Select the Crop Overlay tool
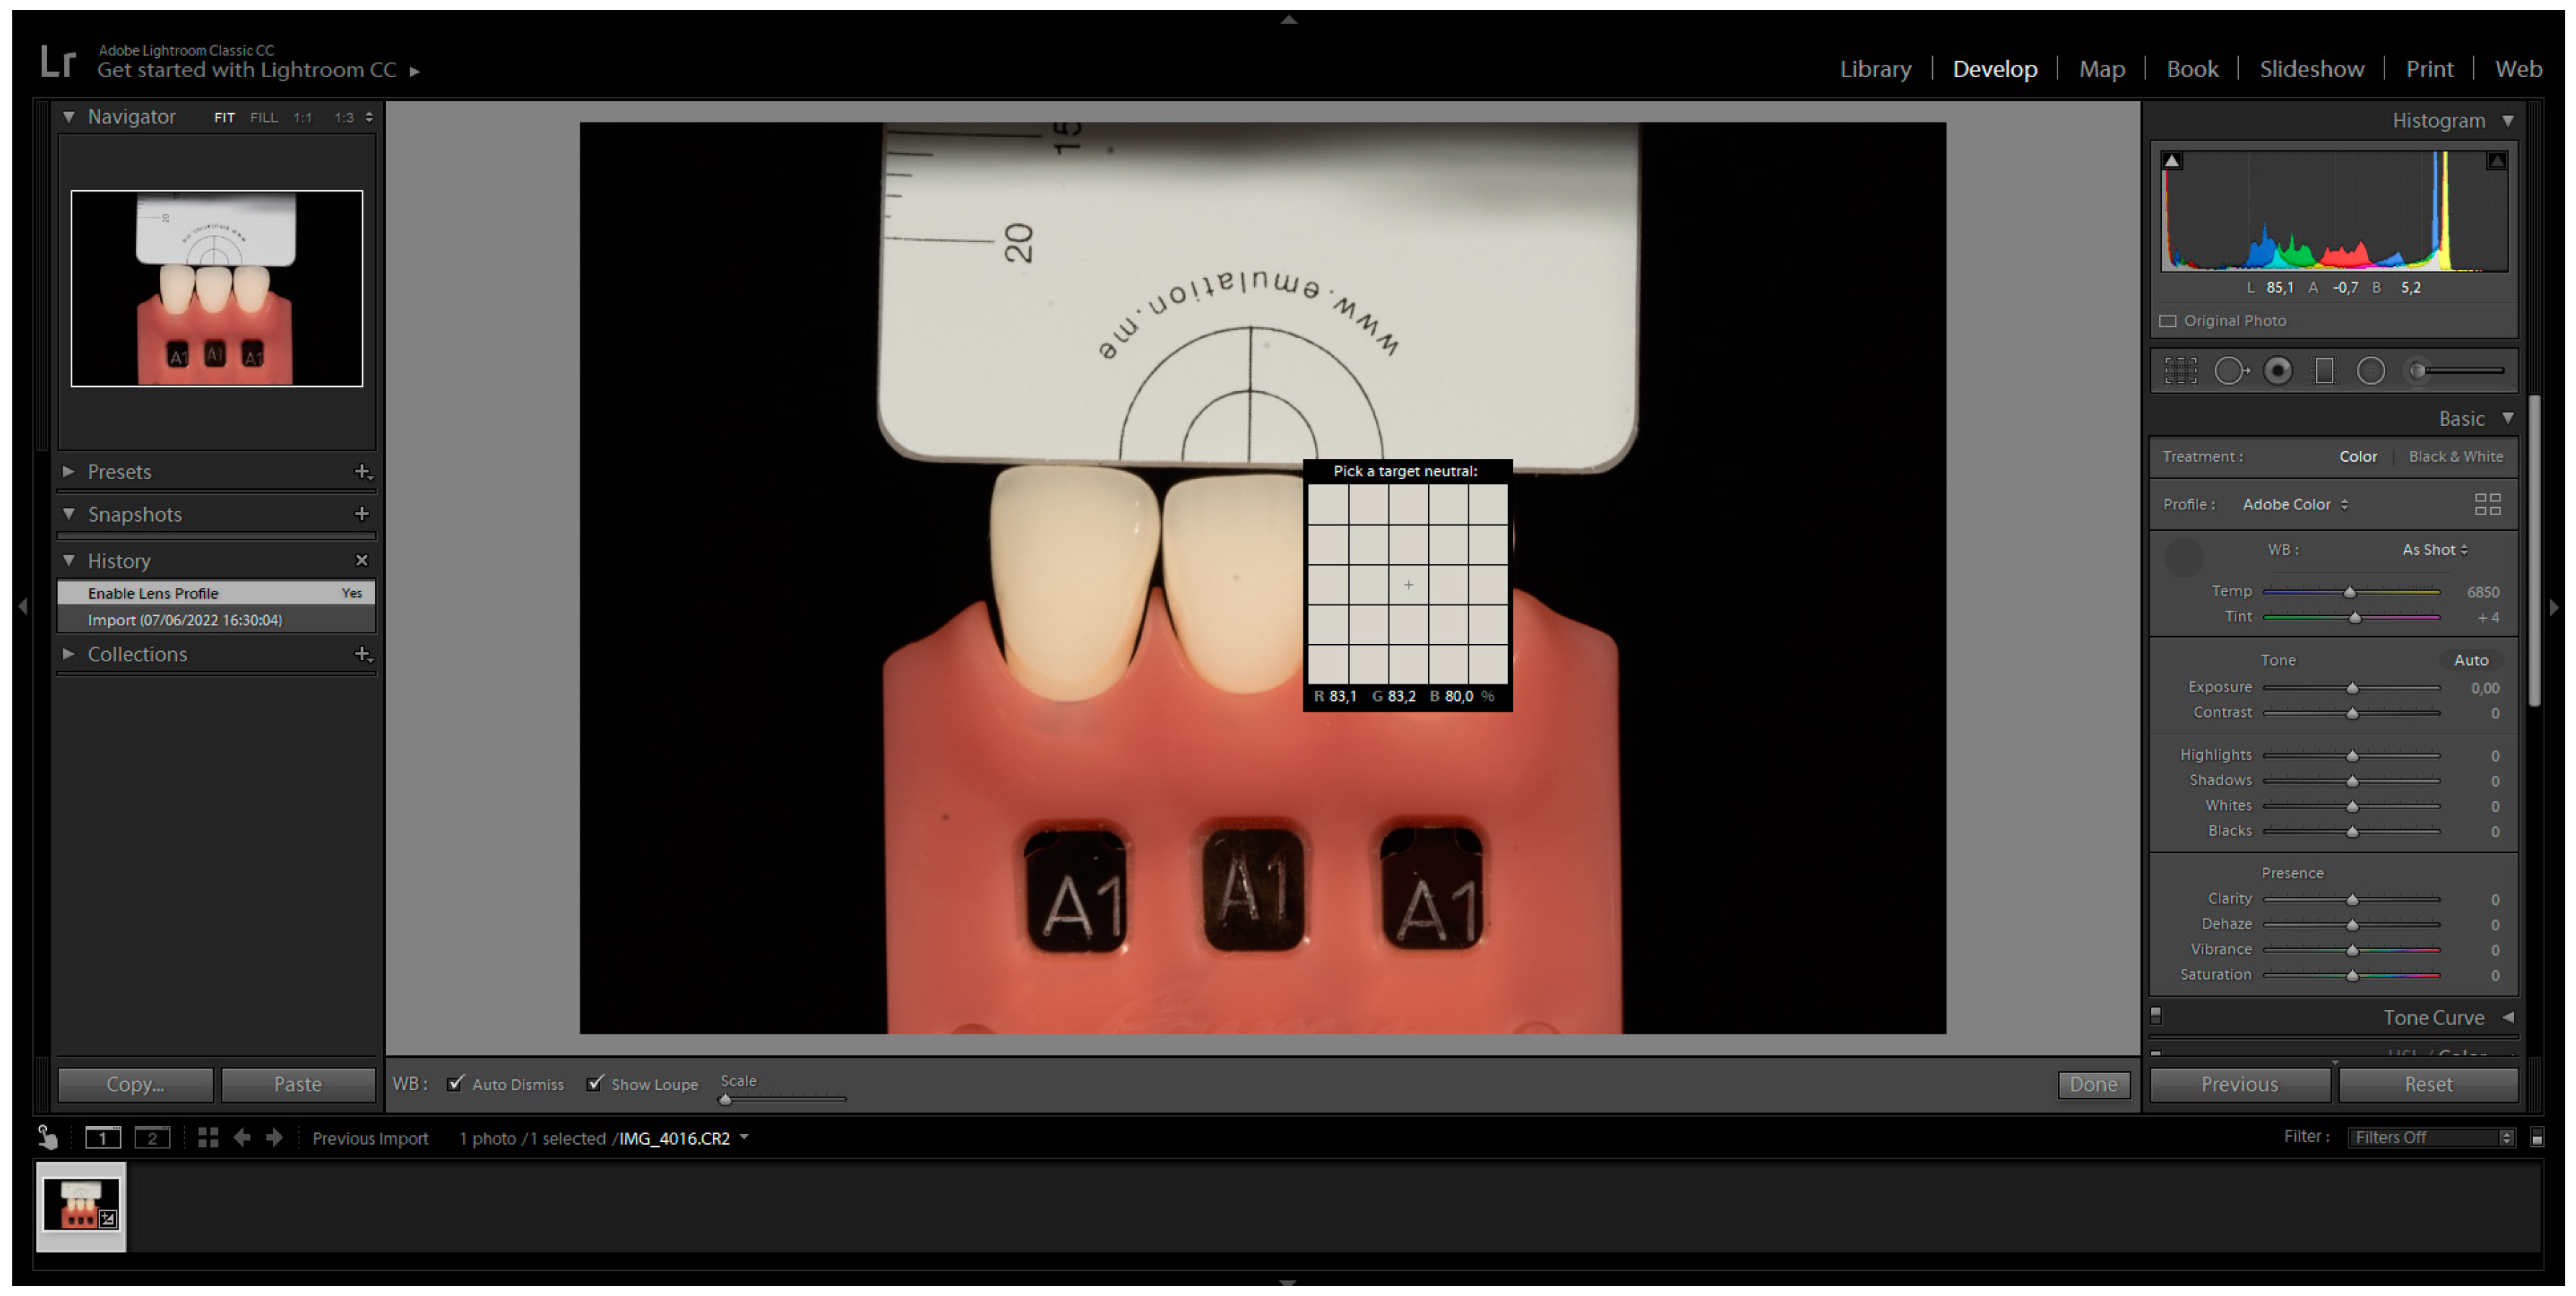Image resolution: width=2576 pixels, height=1296 pixels. [x=2180, y=371]
